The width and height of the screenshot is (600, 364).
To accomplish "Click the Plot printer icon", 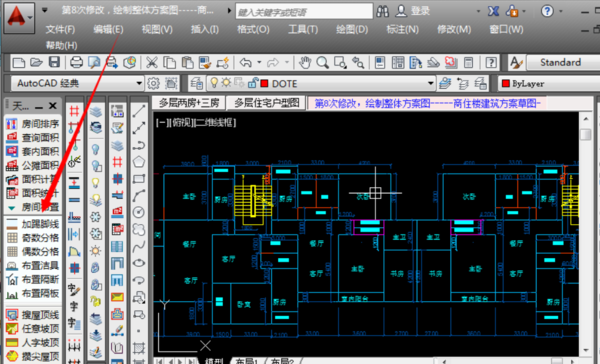I will 76,62.
